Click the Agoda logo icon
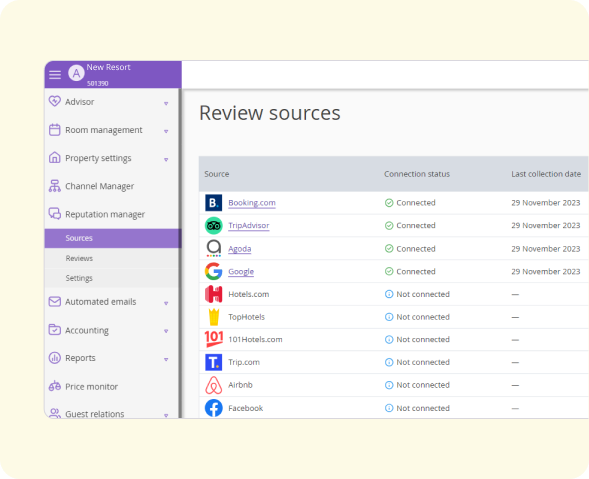This screenshot has height=479, width=589. tap(213, 248)
